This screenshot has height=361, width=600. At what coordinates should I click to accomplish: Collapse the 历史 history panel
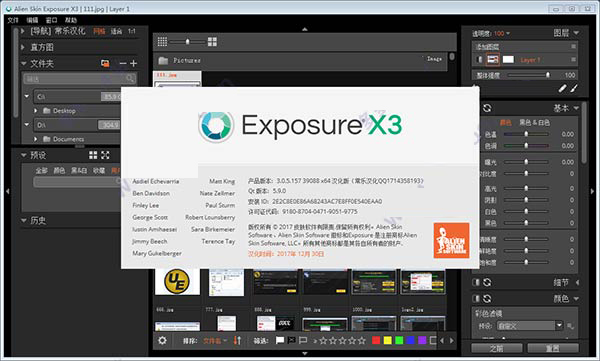tap(24, 221)
